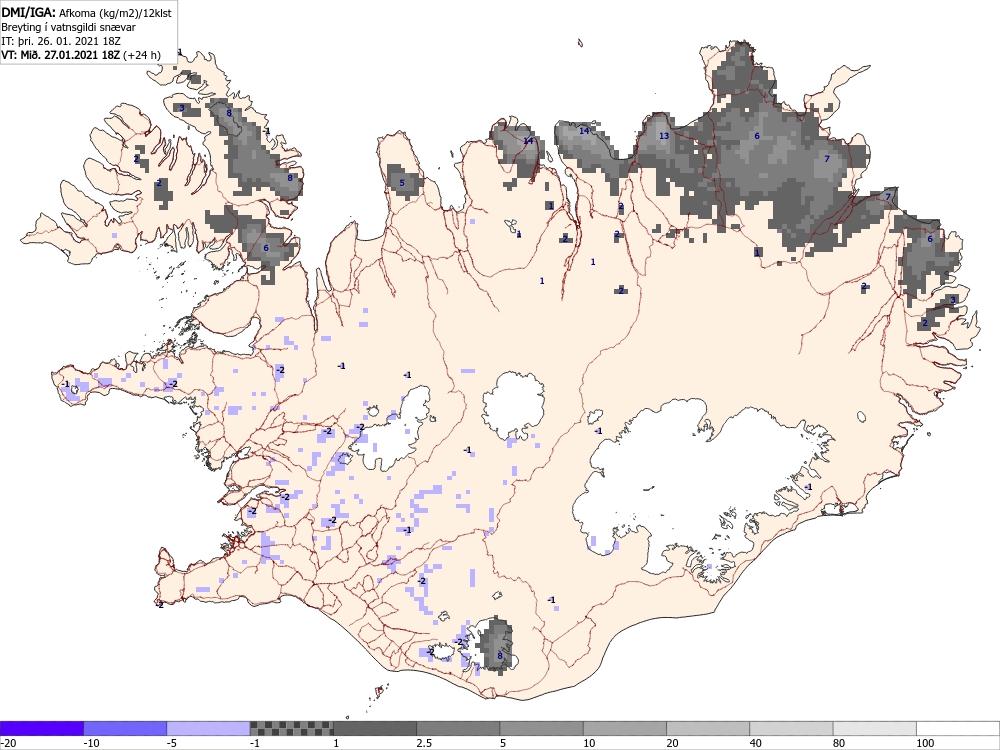
Task: Click the darkest purple -20 to -10 swatch
Action: coord(42,728)
